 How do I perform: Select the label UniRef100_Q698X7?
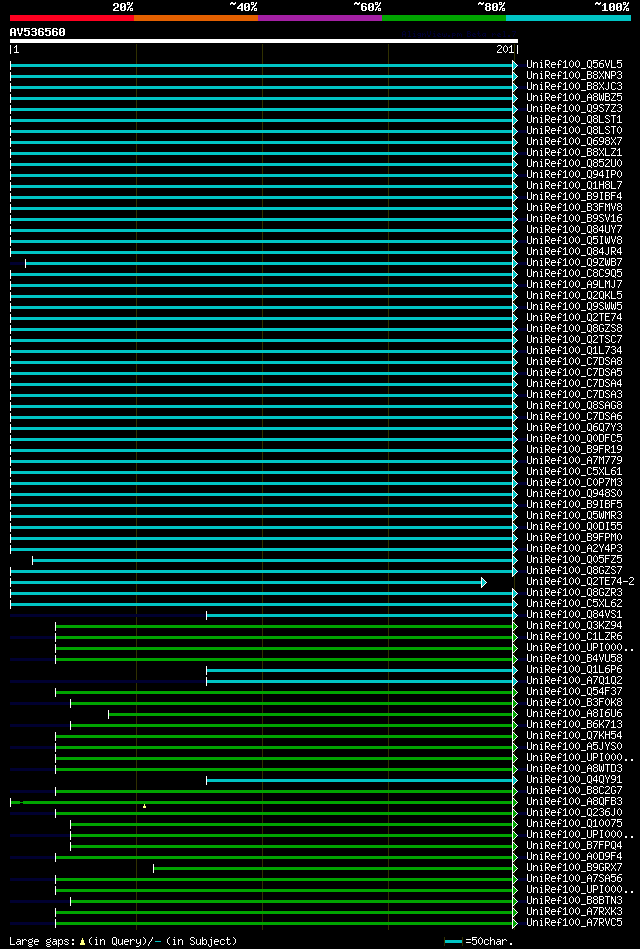(575, 141)
